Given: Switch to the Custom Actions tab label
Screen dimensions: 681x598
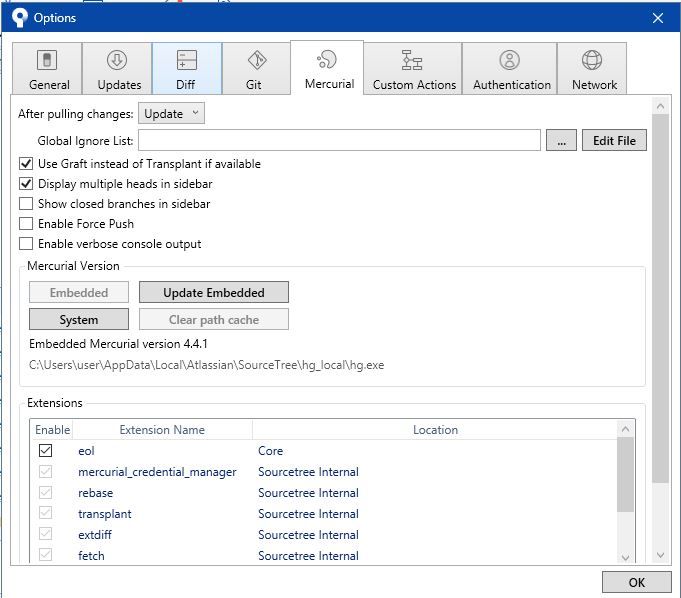Looking at the screenshot, I should click(414, 85).
